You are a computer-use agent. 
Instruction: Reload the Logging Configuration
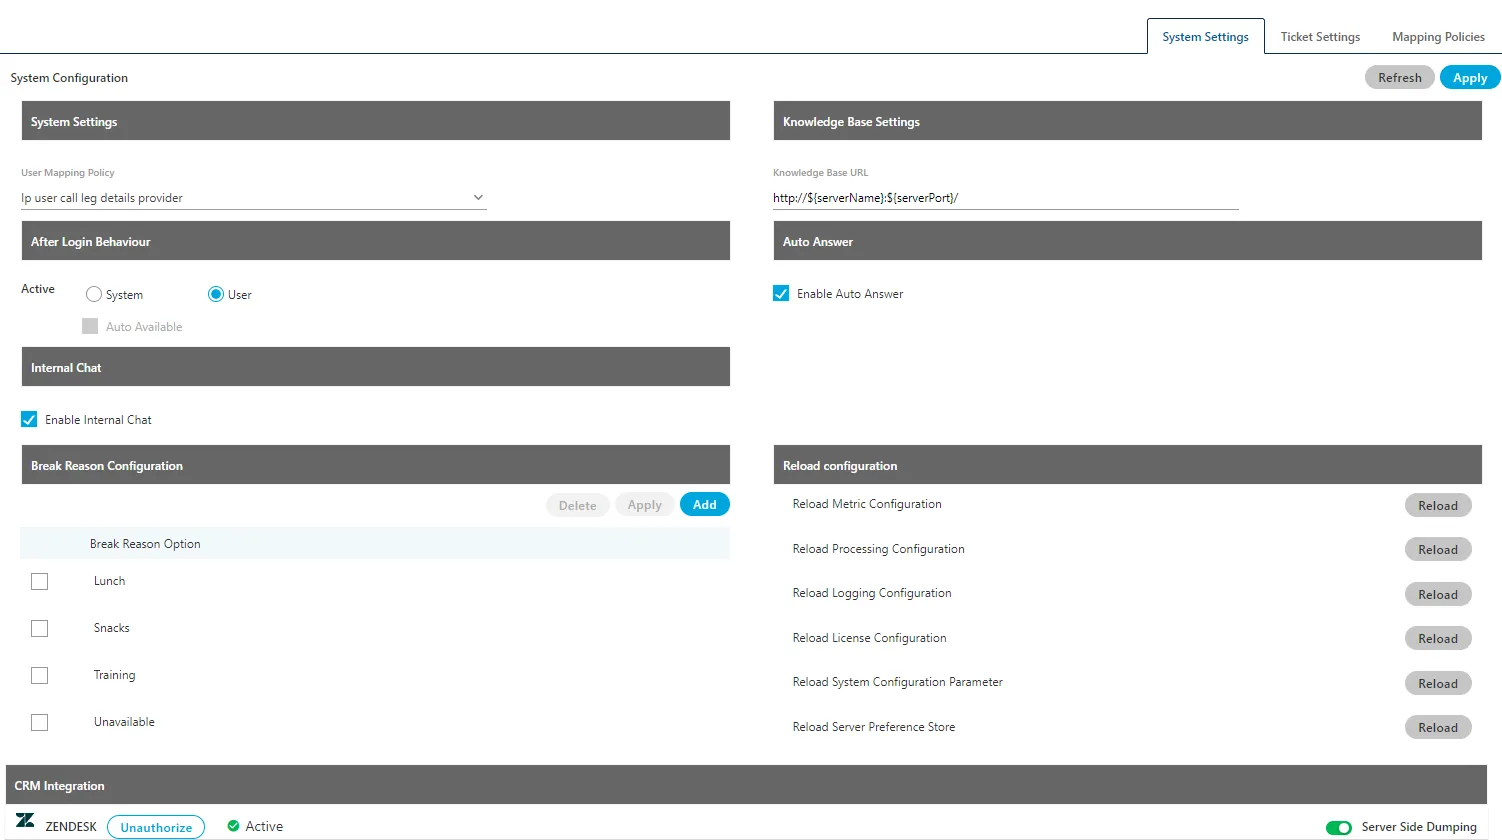(x=1438, y=595)
